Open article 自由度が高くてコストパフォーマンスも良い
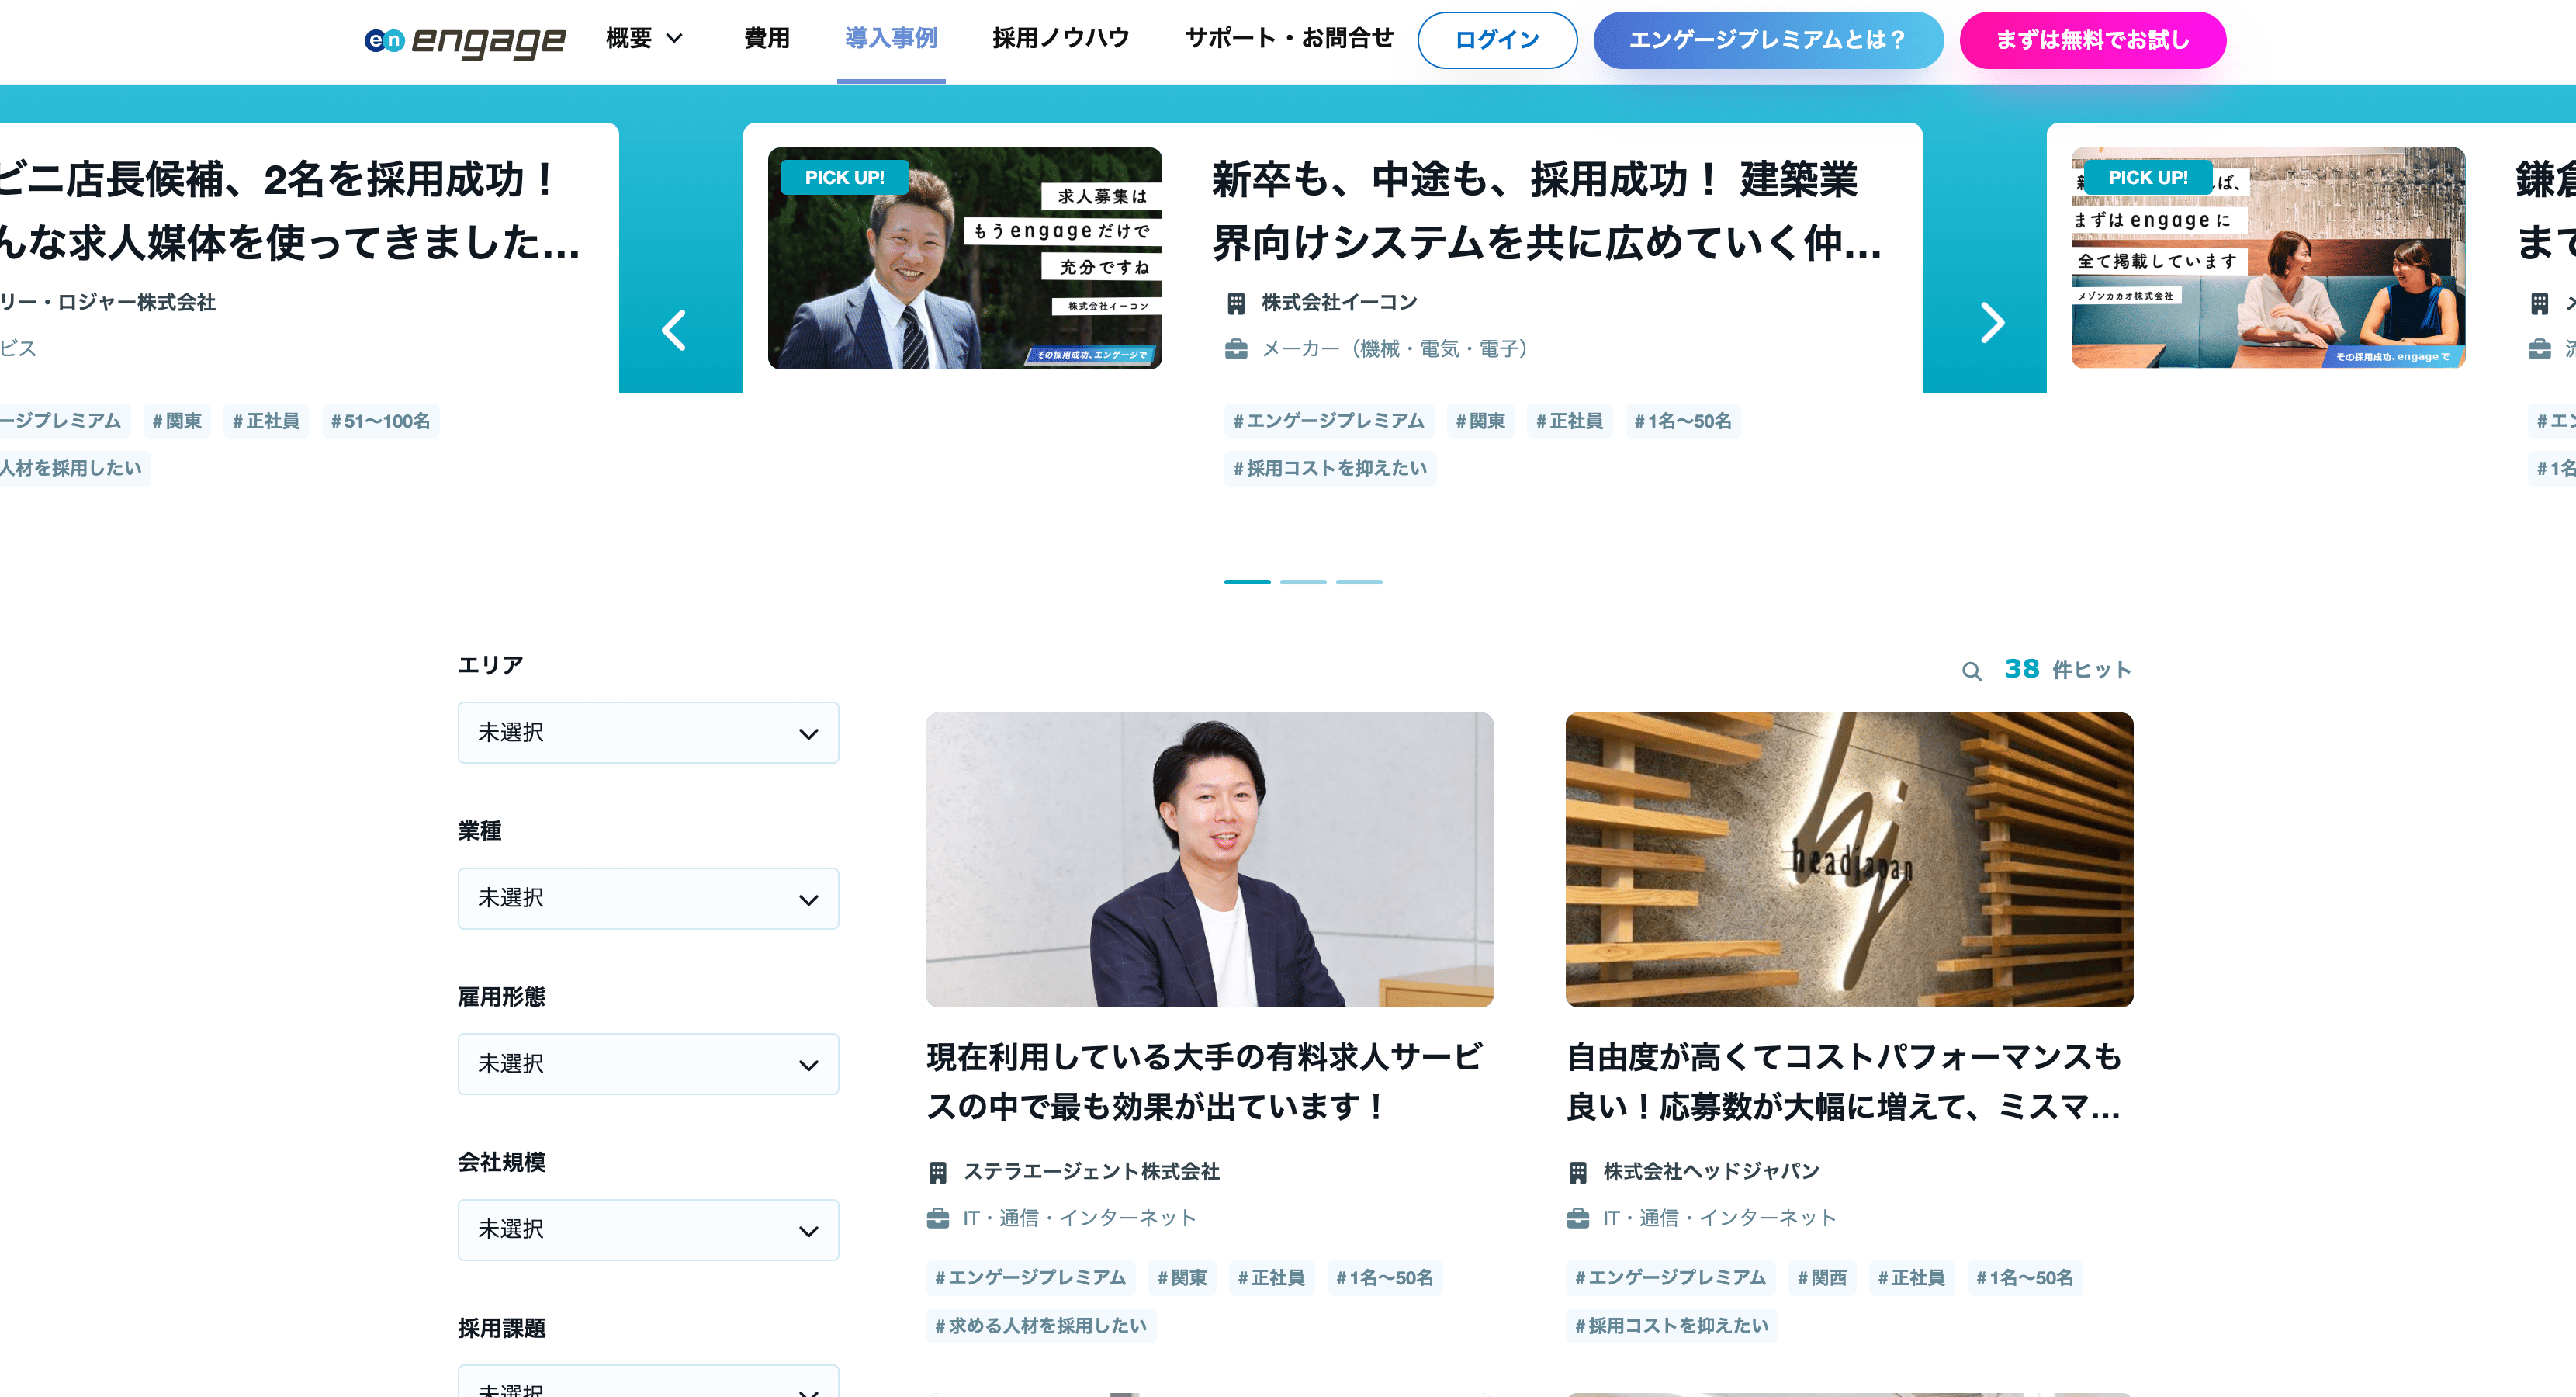 pyautogui.click(x=1844, y=1082)
